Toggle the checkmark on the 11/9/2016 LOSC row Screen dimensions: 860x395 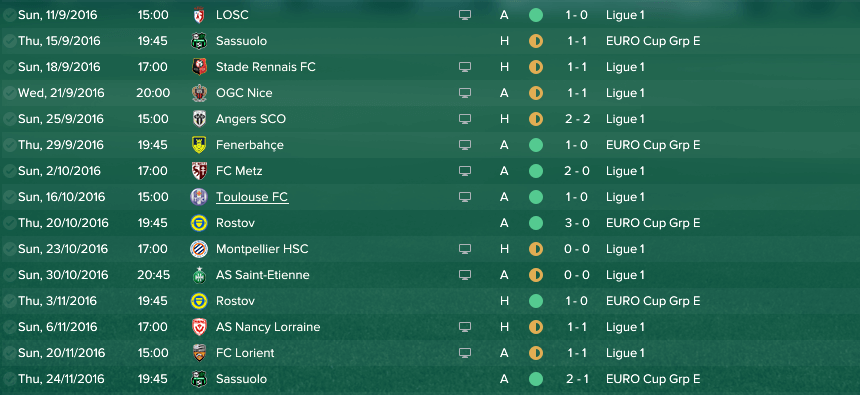9,15
